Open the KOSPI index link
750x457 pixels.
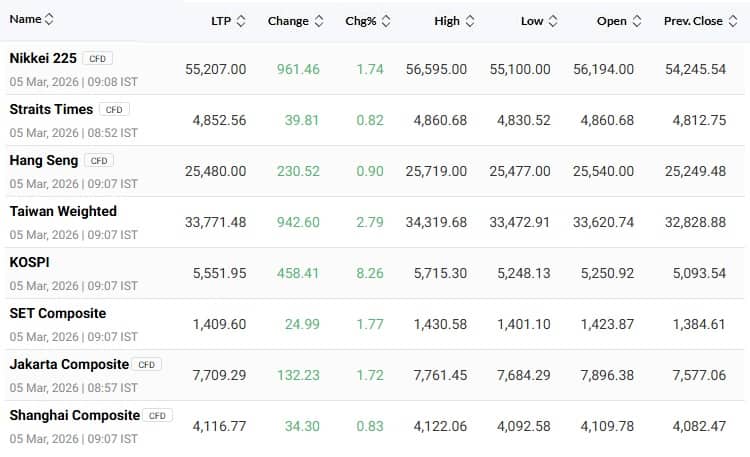pos(30,262)
